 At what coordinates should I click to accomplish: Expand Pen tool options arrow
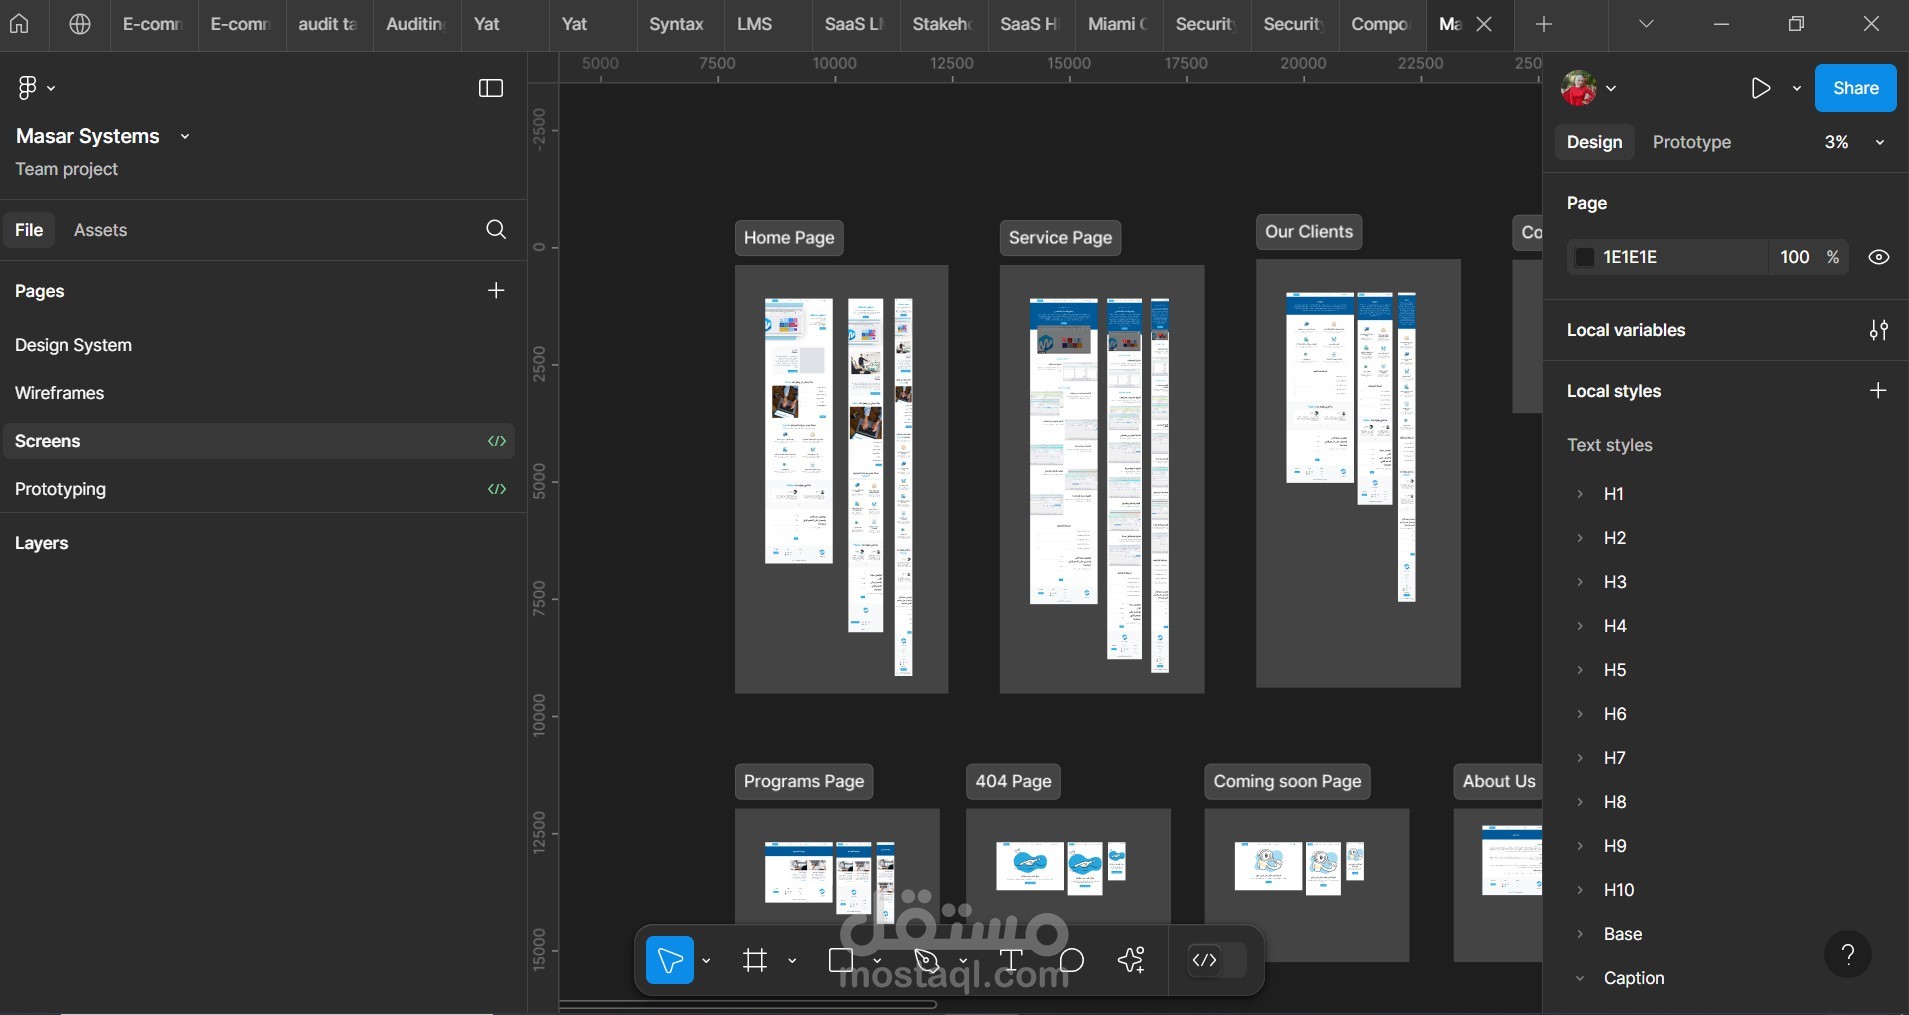pos(963,961)
